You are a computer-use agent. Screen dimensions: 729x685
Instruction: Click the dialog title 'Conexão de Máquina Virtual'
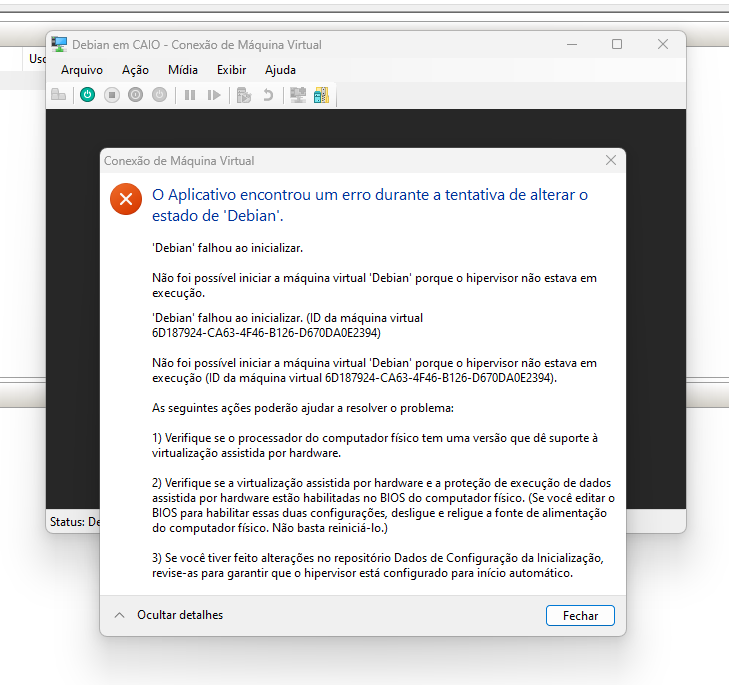click(x=179, y=161)
